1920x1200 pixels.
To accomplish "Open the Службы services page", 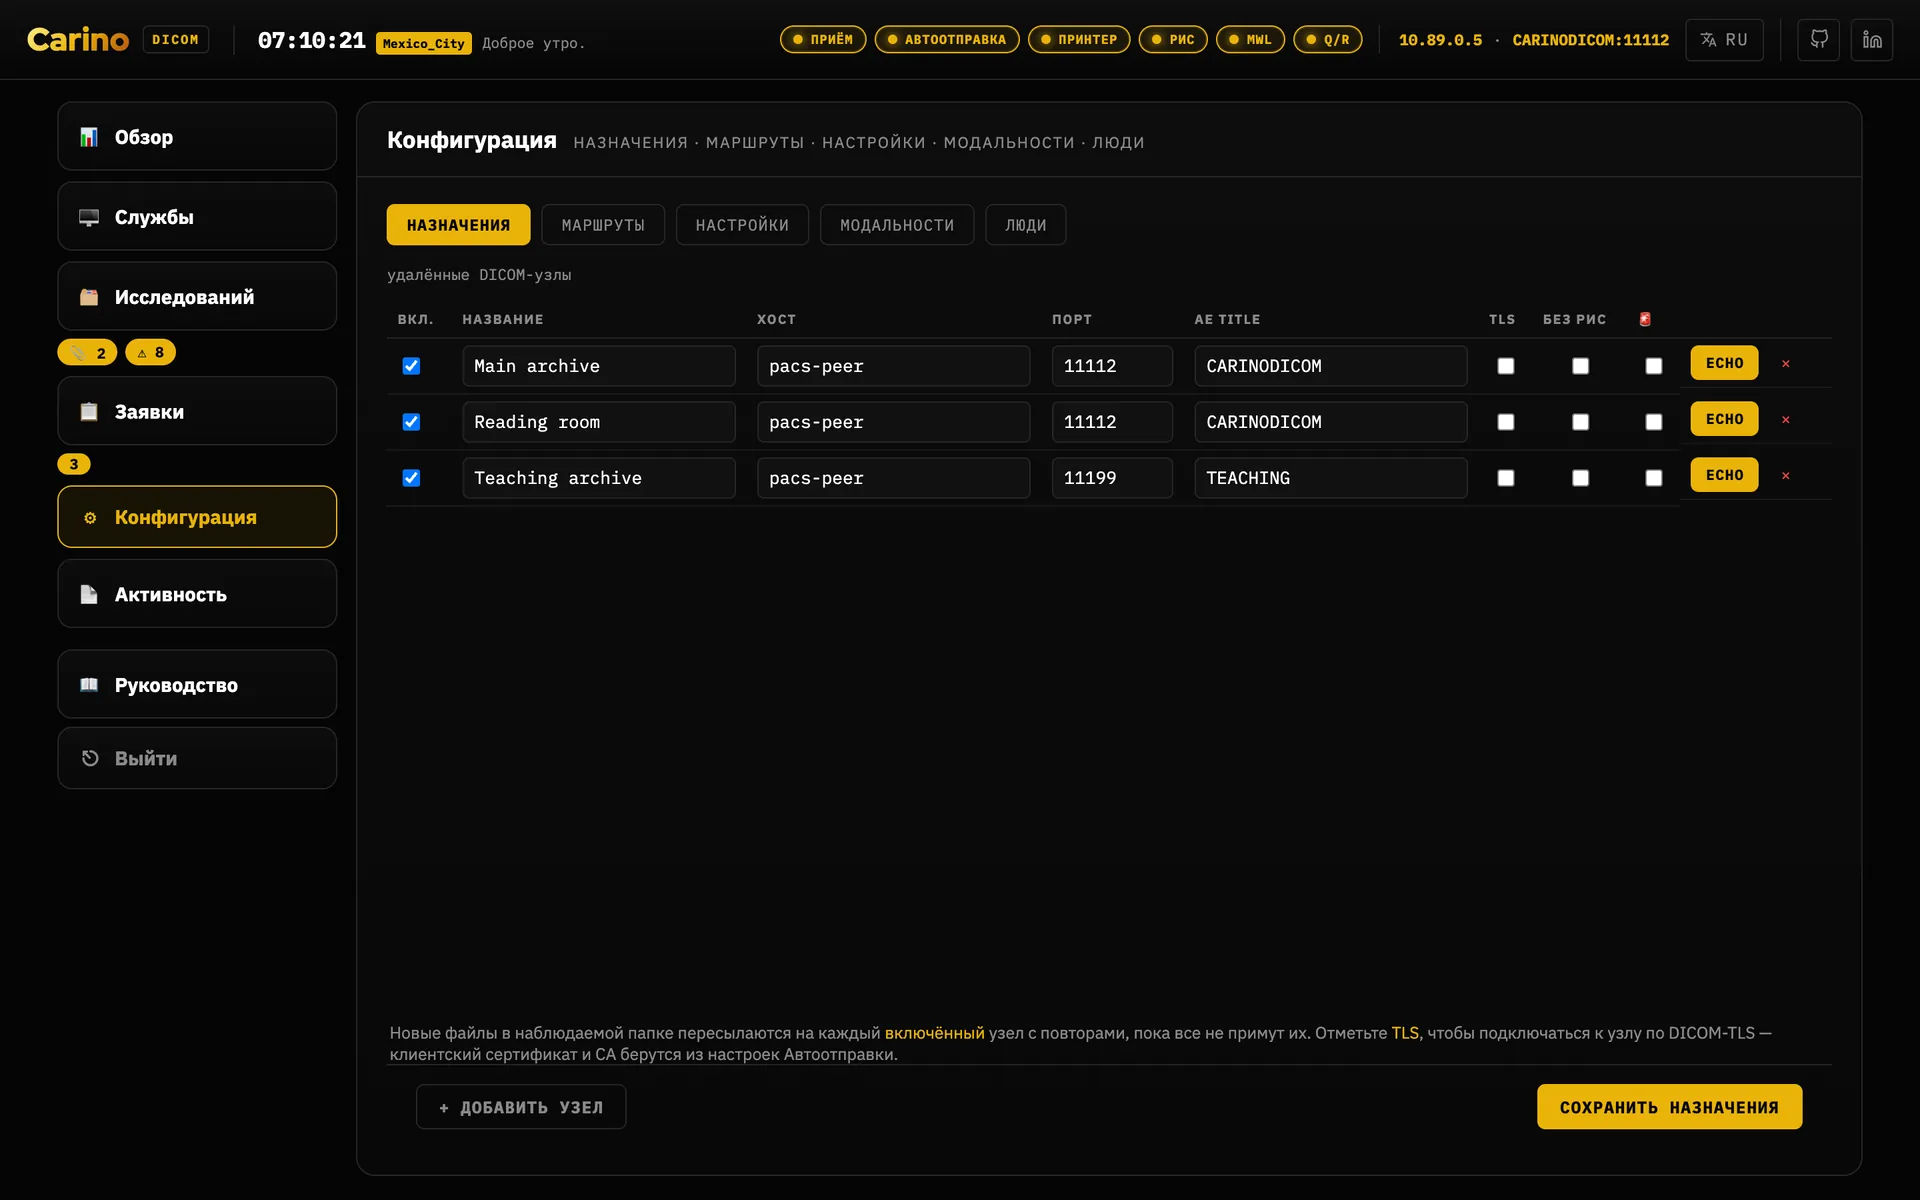I will coord(197,216).
